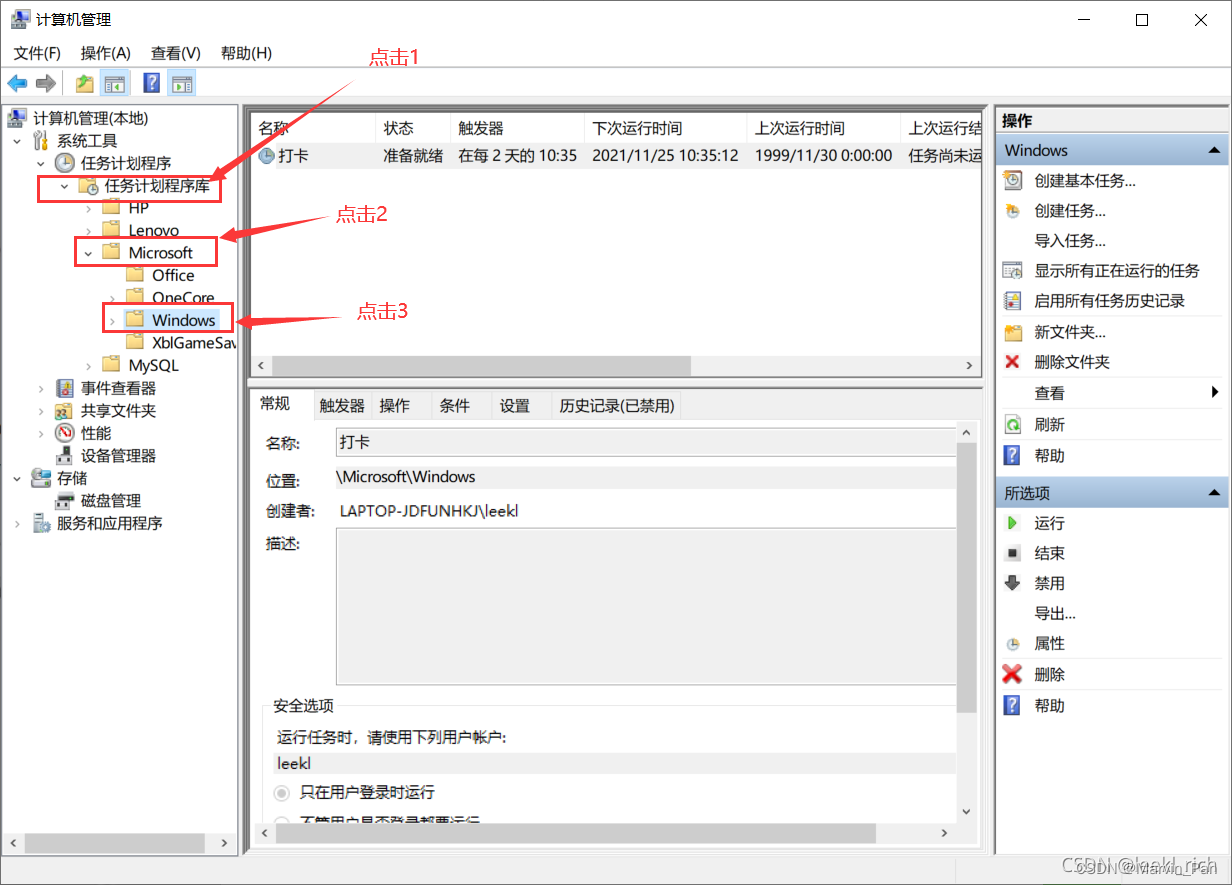Click the 创建基本任务 icon in the actions pane
Screen dimensions: 1232x885
[1013, 180]
